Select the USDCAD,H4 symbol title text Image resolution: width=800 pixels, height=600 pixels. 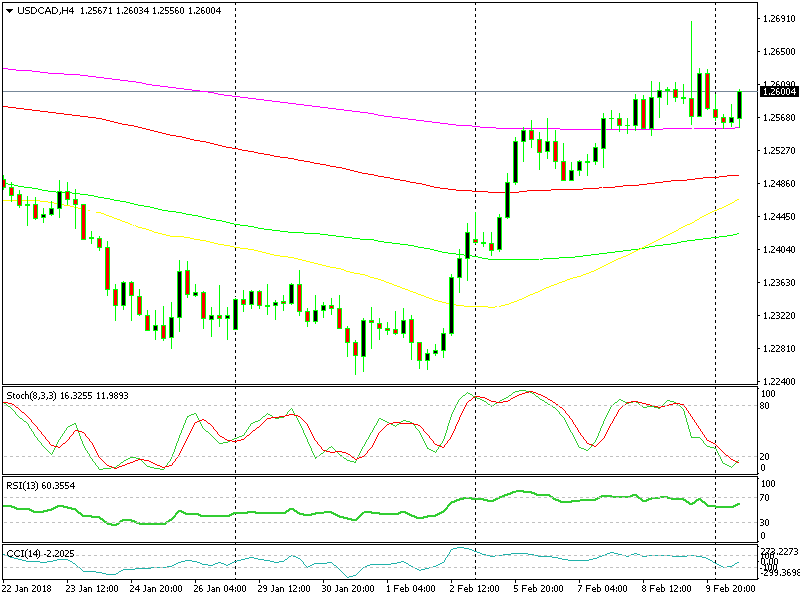[x=45, y=11]
